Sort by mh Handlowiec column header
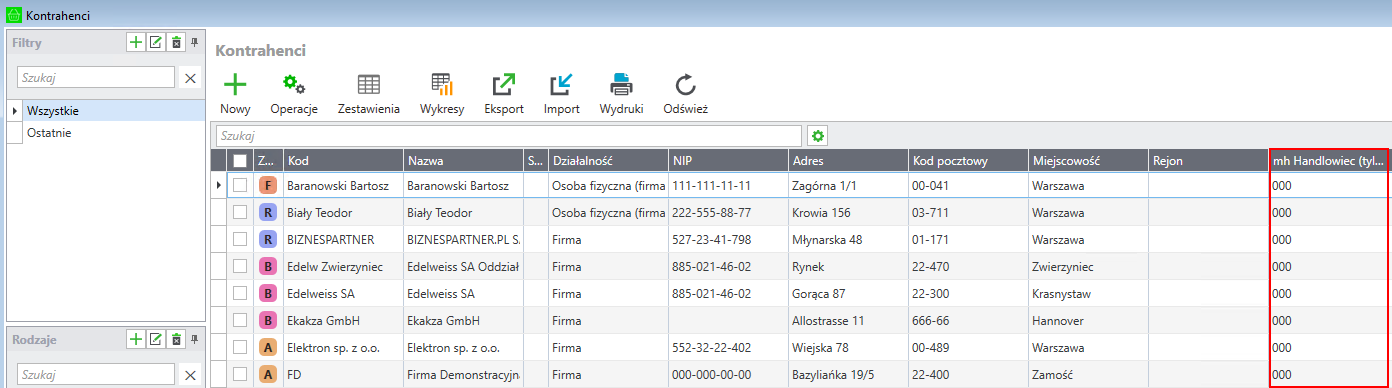Image resolution: width=1392 pixels, height=388 pixels. (x=1330, y=160)
